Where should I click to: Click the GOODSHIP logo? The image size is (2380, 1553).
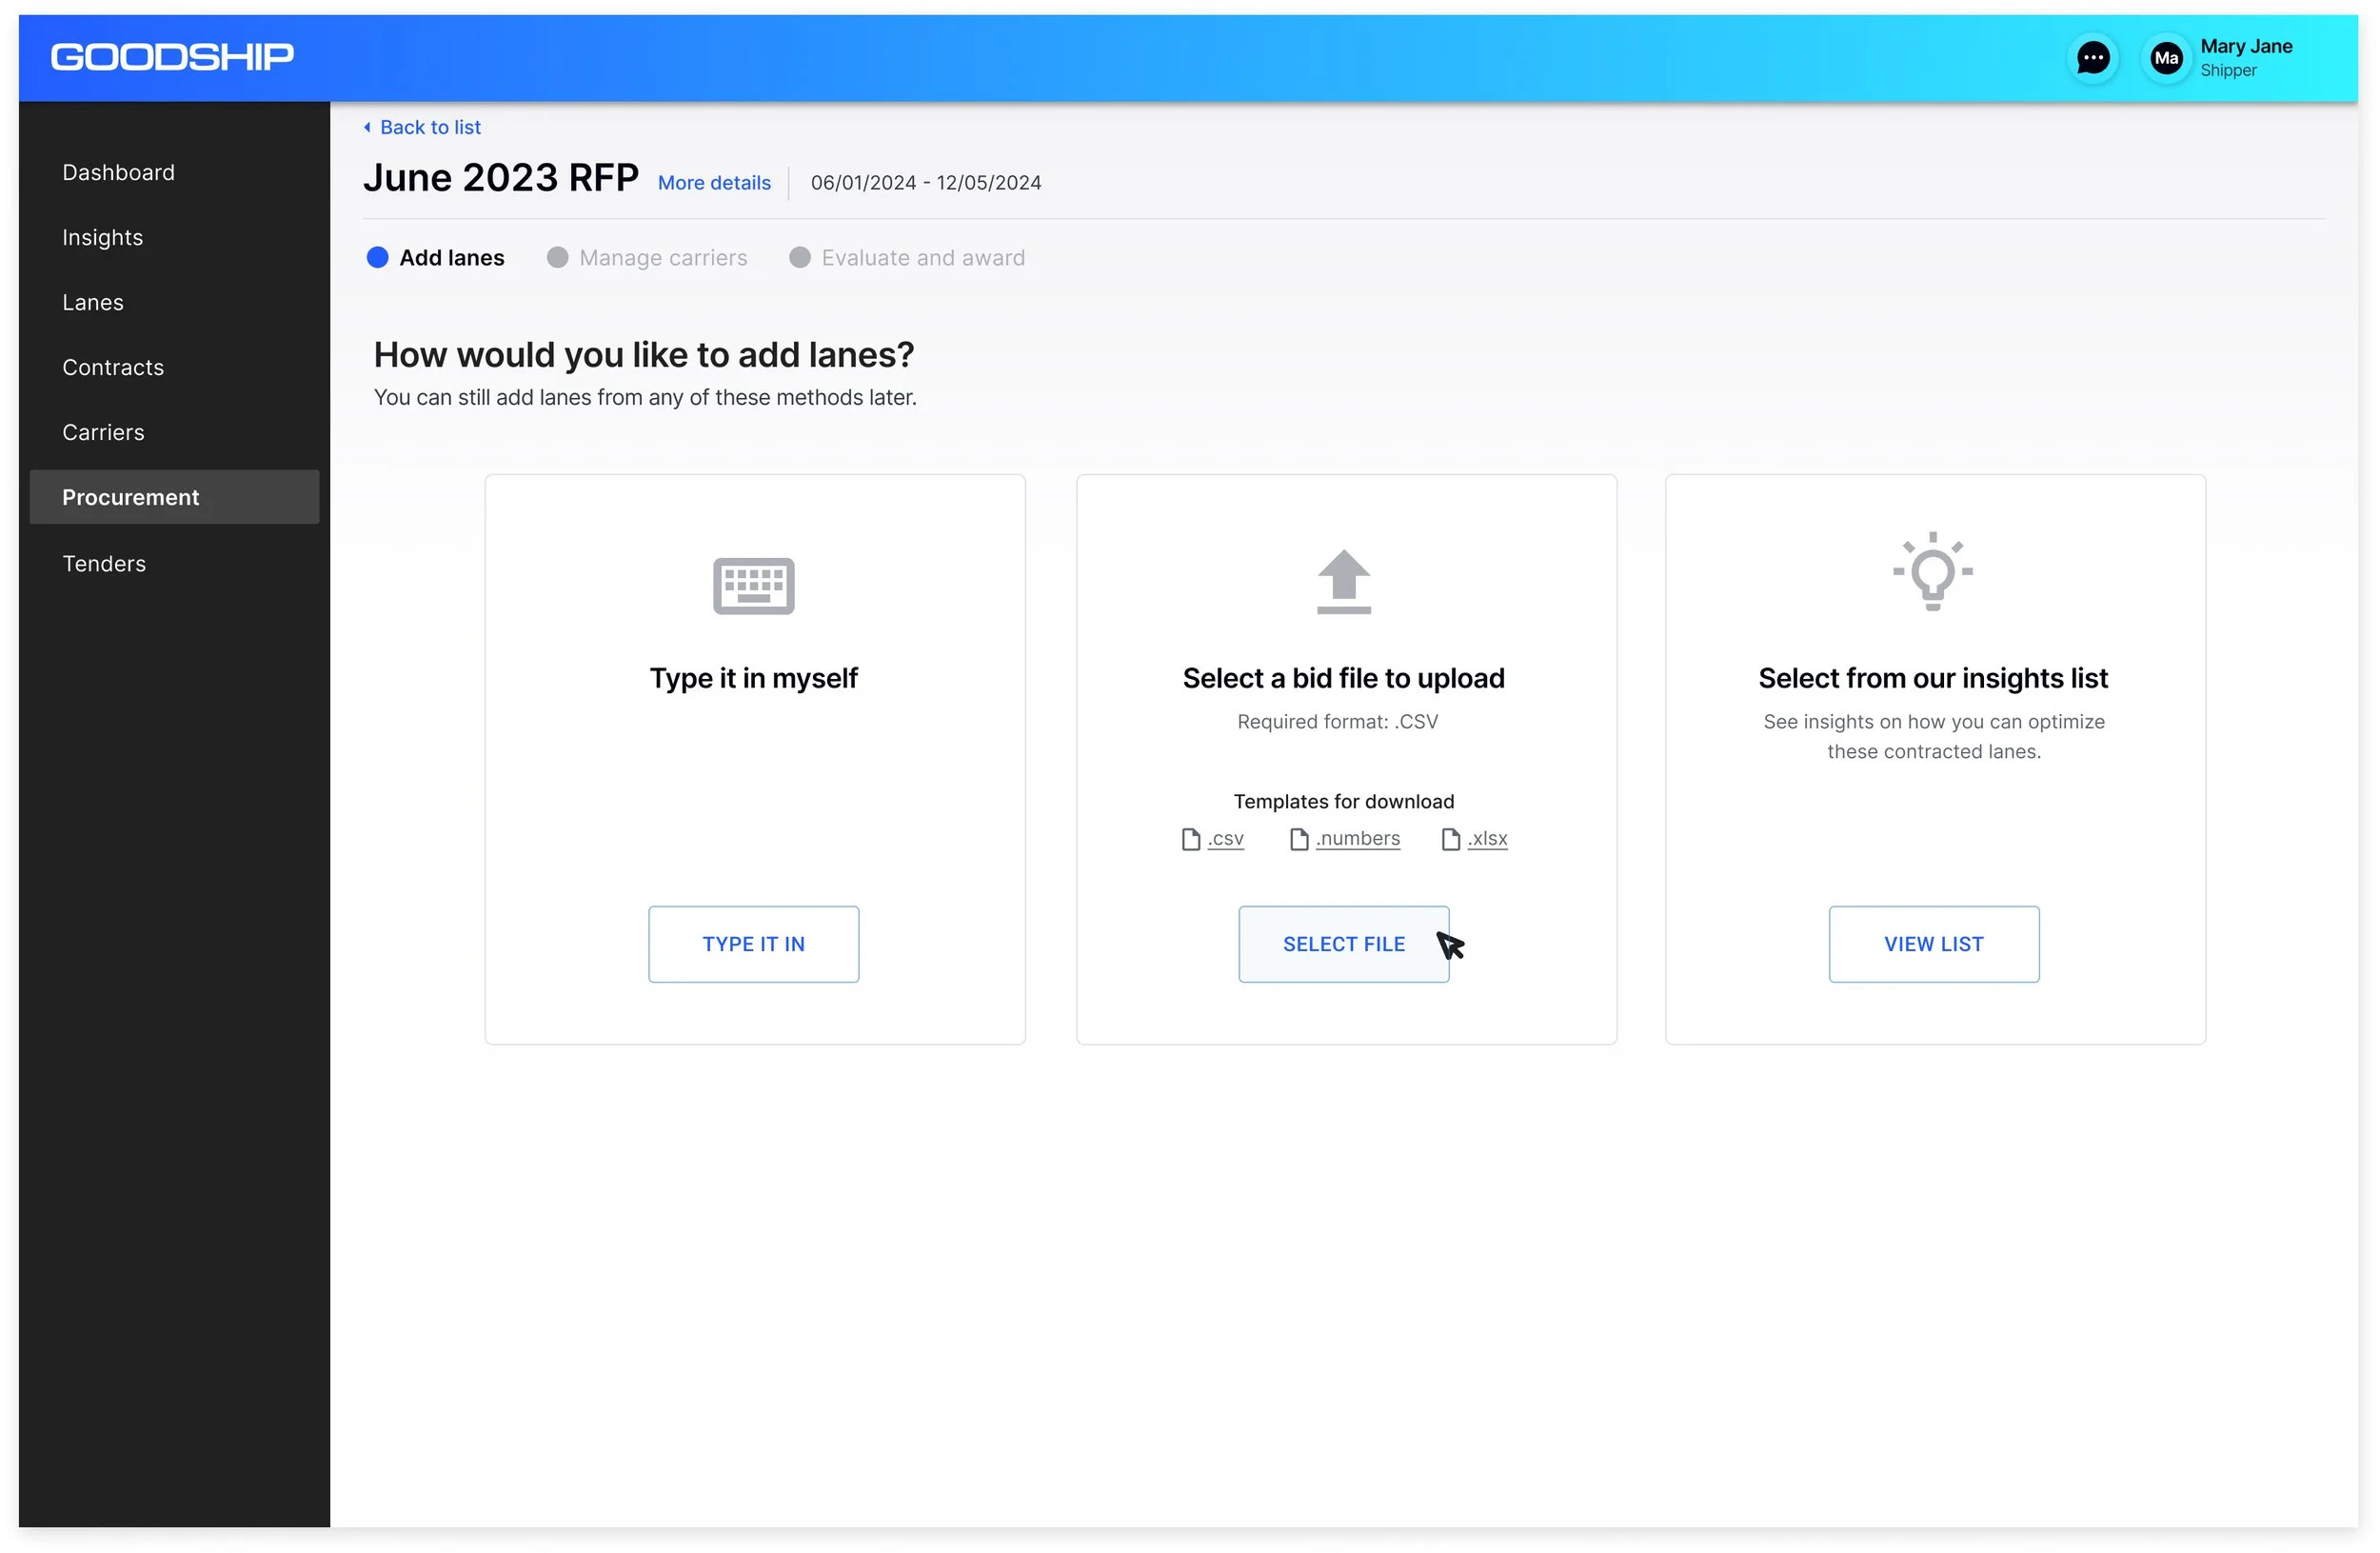pos(172,57)
